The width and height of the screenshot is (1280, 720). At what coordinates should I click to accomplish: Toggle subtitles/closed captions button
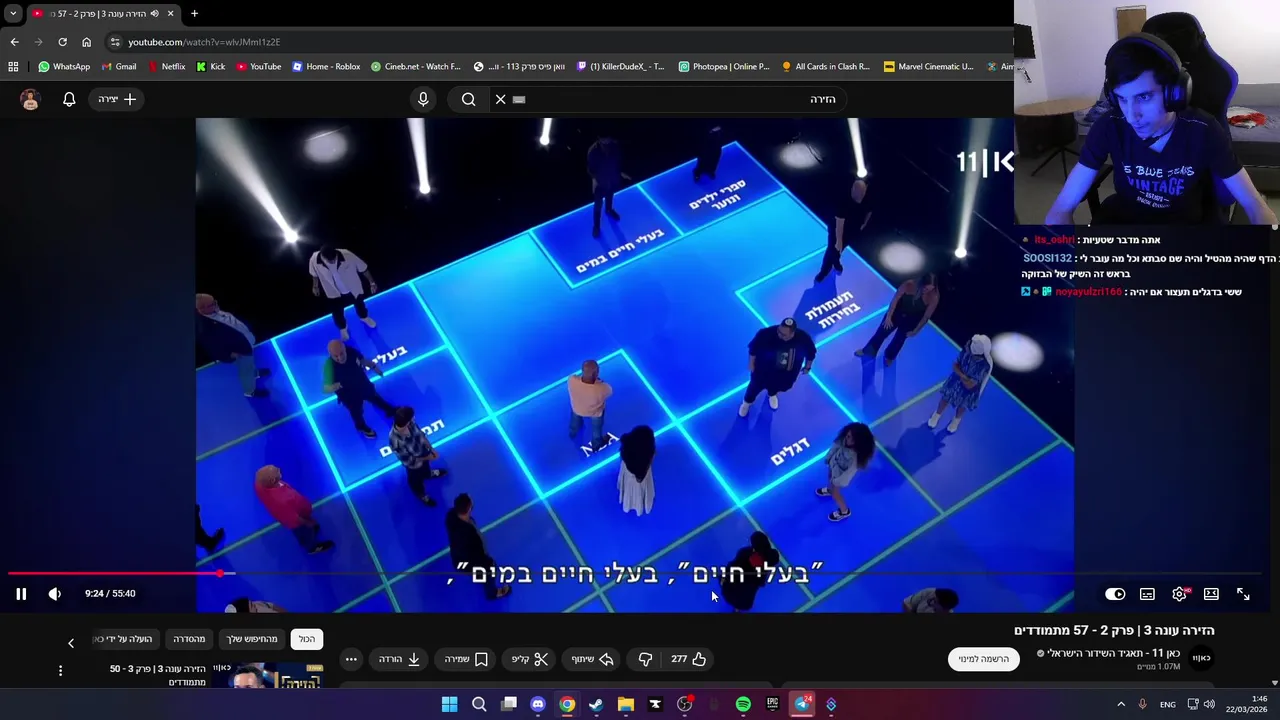coord(1147,594)
